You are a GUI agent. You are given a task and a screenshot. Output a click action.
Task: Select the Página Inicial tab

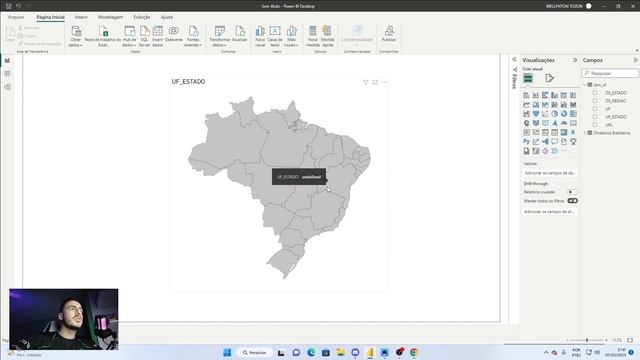pyautogui.click(x=51, y=17)
